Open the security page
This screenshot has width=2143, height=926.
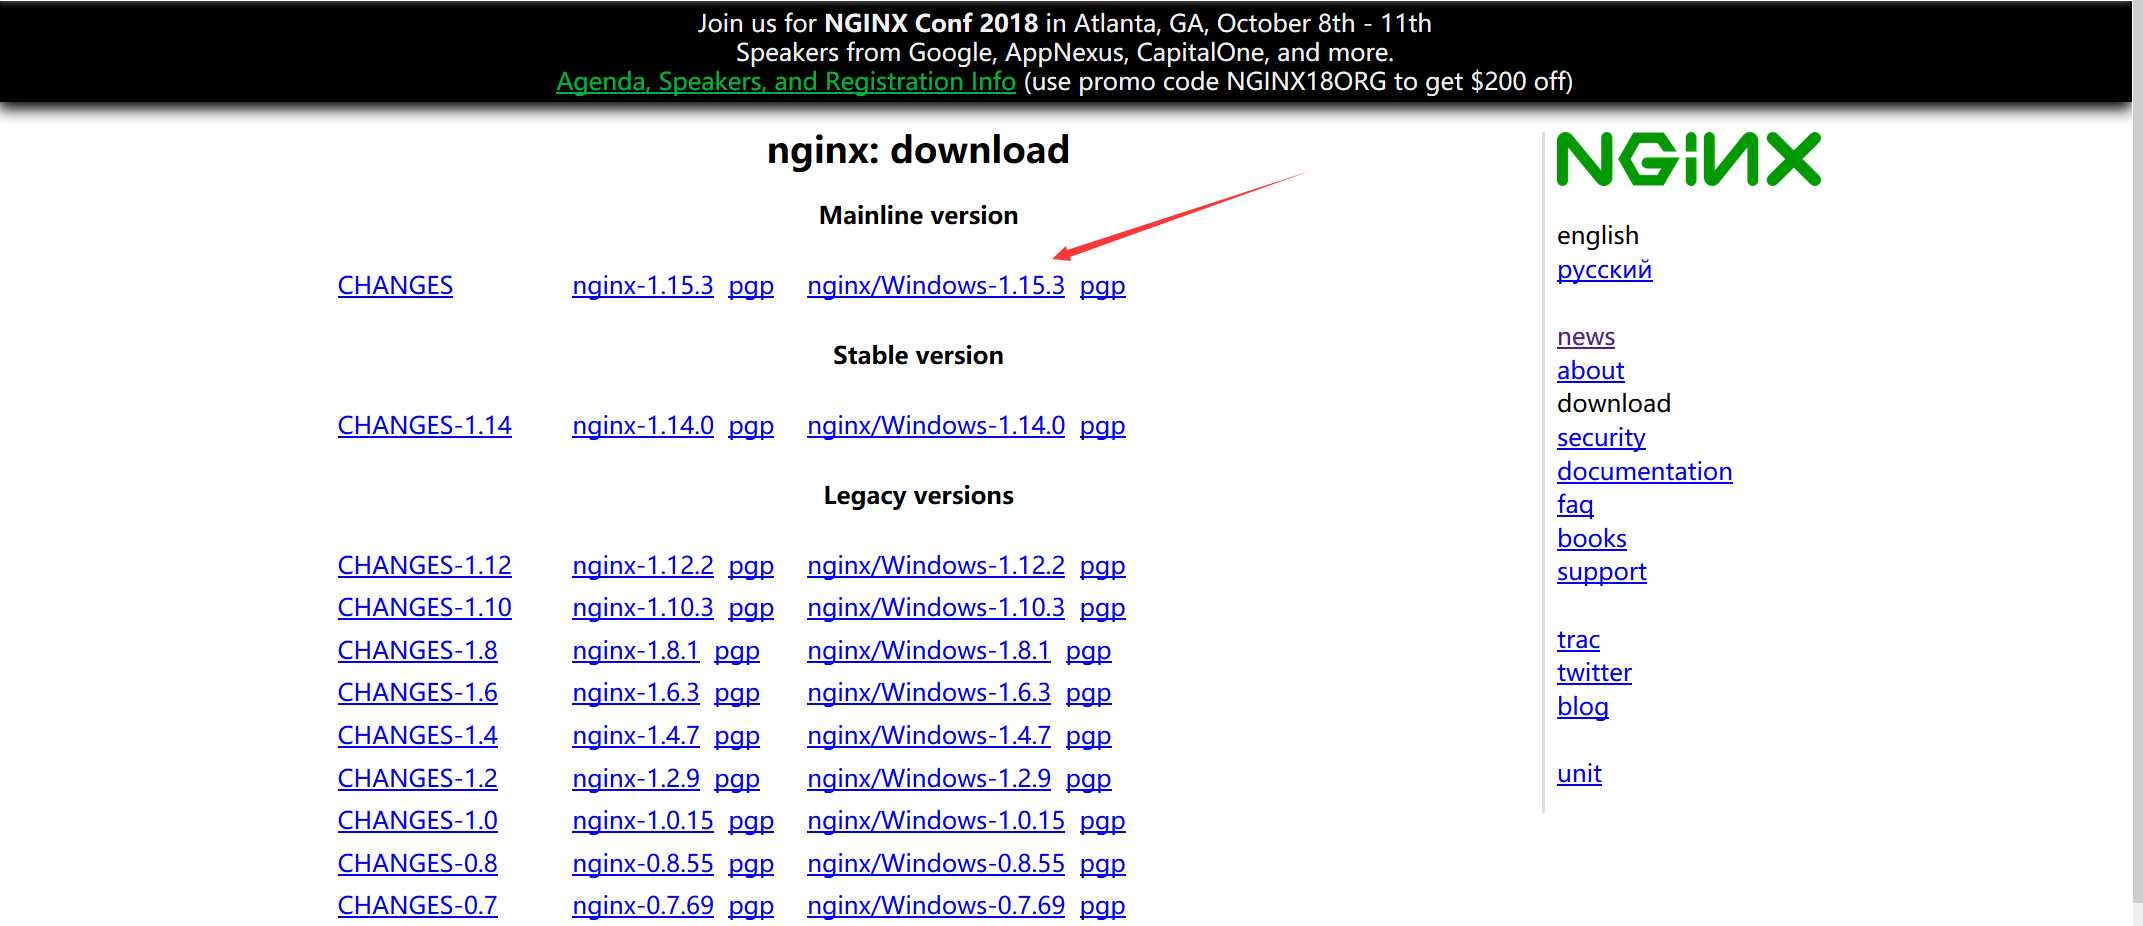pos(1601,438)
